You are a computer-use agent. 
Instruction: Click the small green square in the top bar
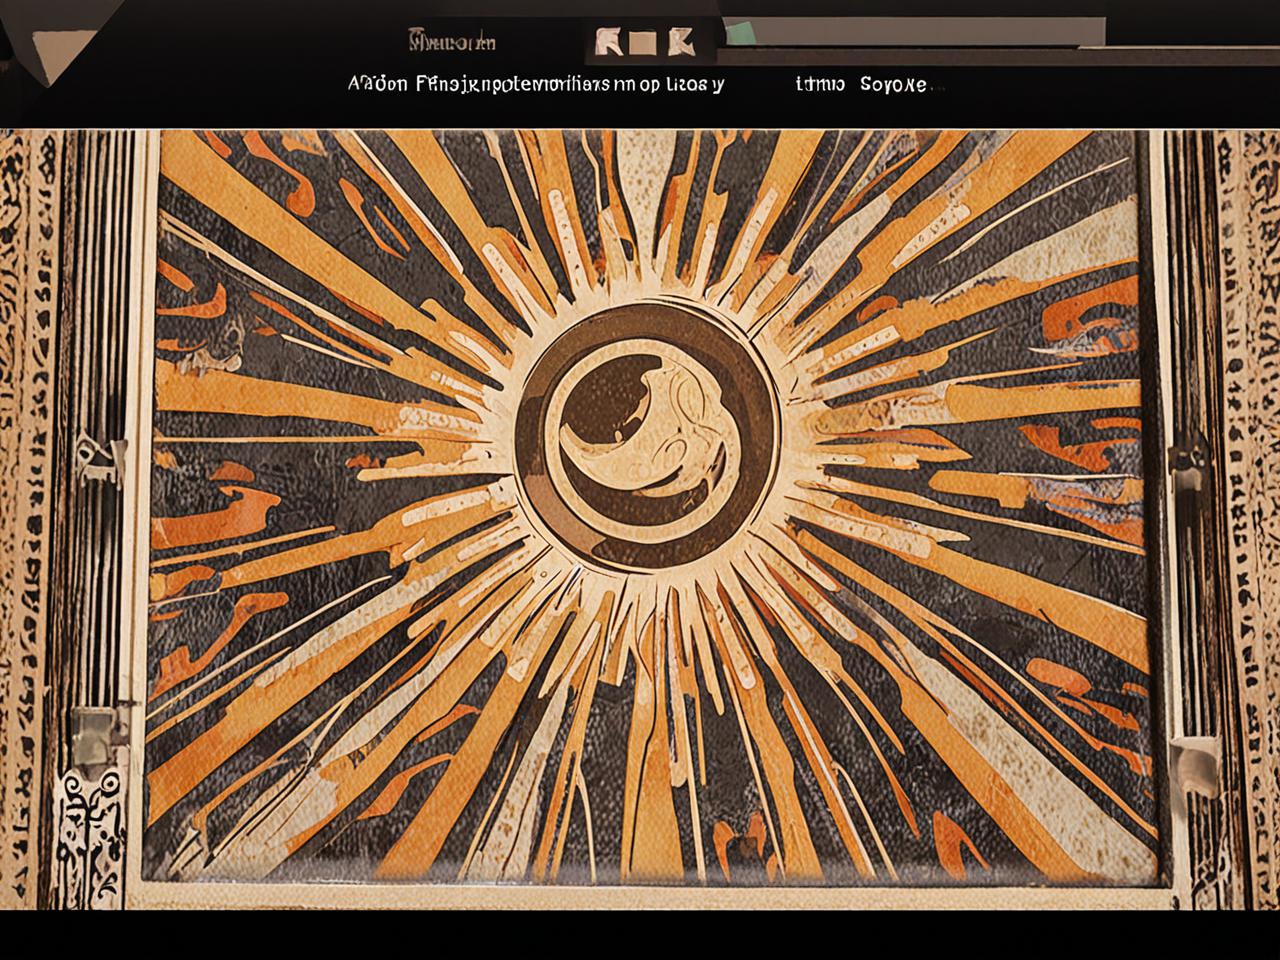(741, 33)
